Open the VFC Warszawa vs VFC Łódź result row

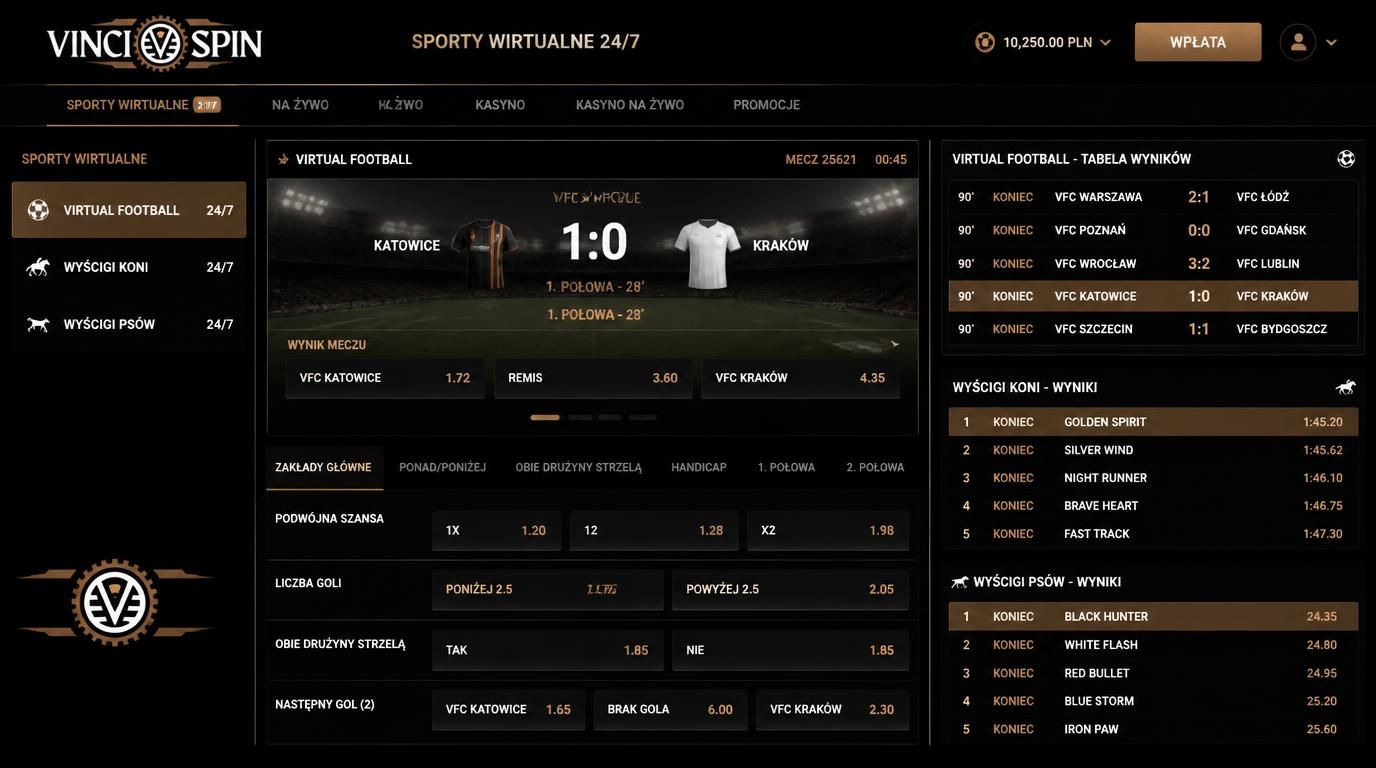(x=1154, y=197)
